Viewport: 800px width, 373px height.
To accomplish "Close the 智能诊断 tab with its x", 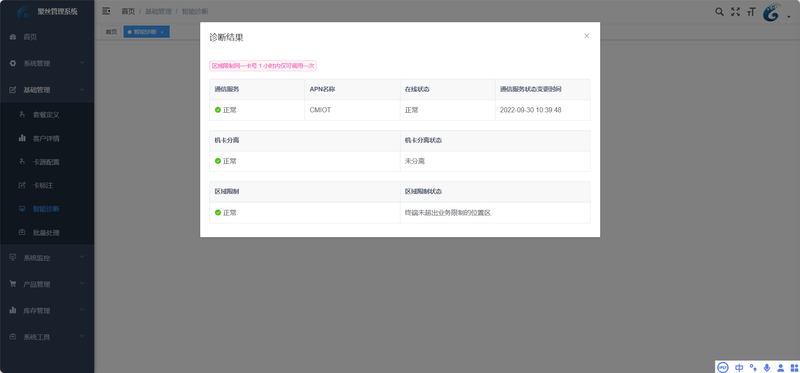I will click(162, 32).
